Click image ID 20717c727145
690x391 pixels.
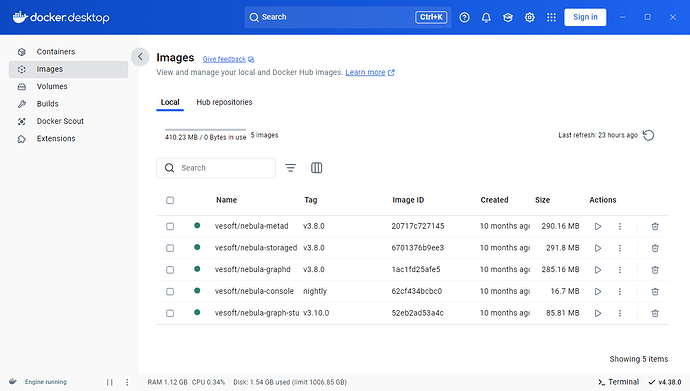418,226
